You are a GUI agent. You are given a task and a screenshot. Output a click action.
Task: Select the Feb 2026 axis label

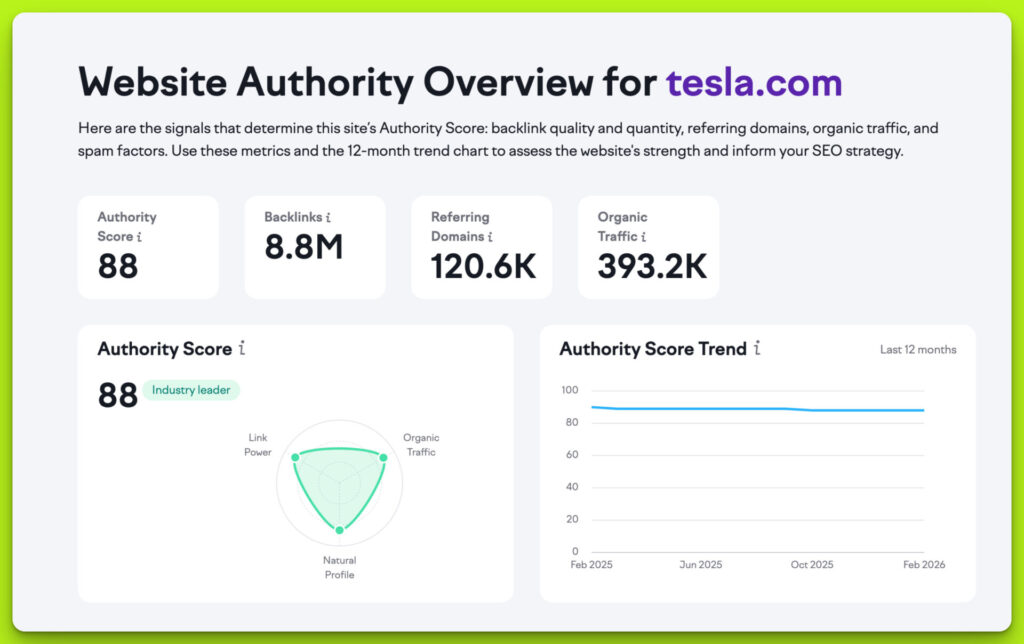point(923,564)
